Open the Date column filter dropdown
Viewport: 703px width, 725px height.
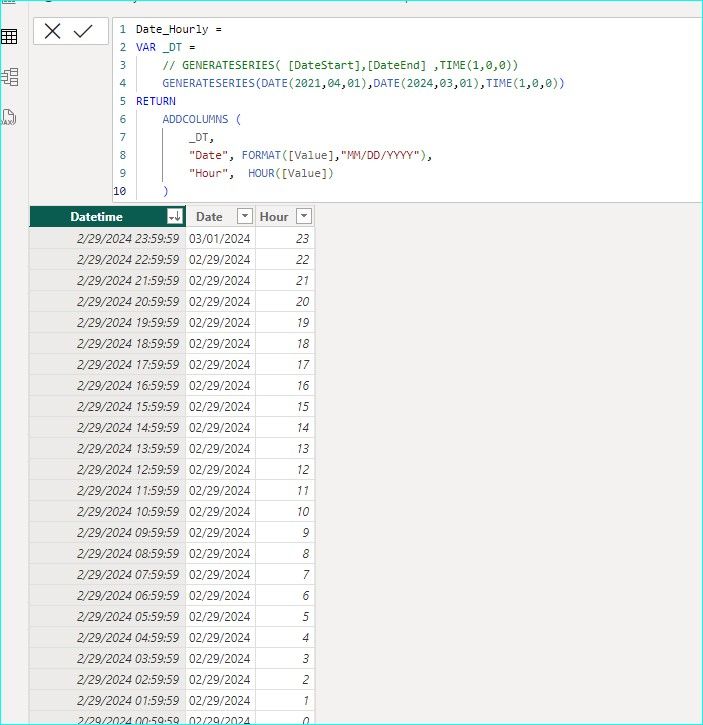245,216
